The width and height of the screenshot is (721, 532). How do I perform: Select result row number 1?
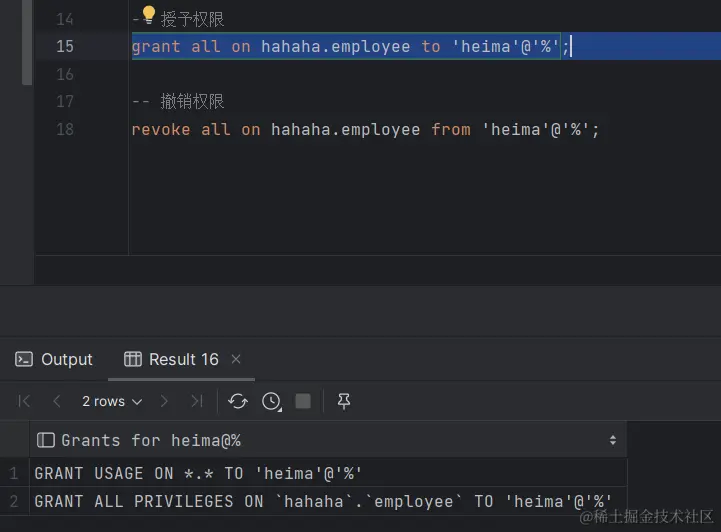pyautogui.click(x=14, y=473)
